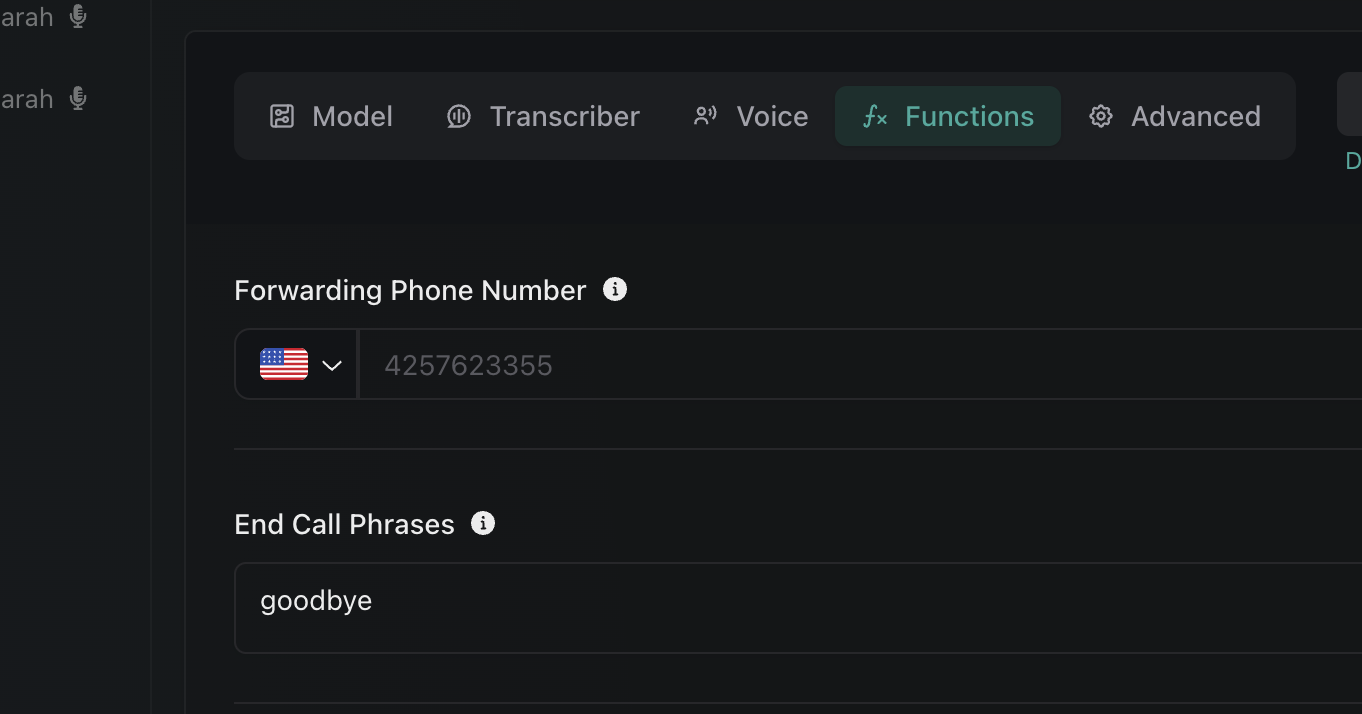Show info tooltip for End Call Phrases
The height and width of the screenshot is (714, 1362).
coord(483,524)
